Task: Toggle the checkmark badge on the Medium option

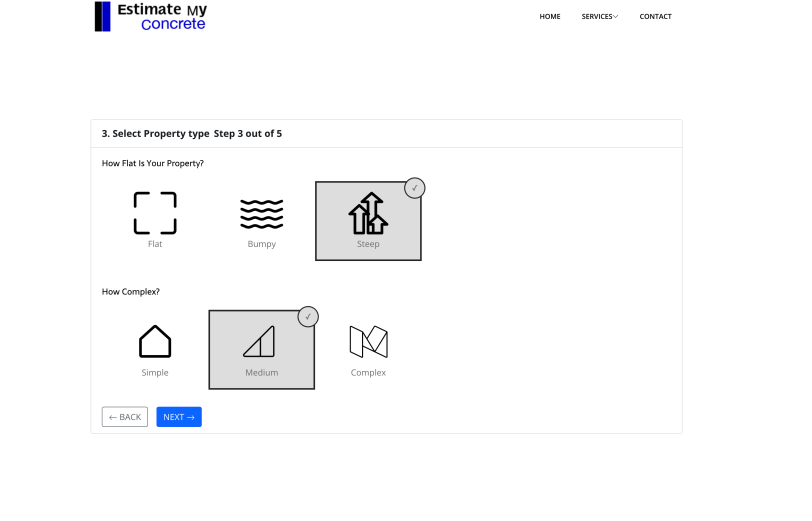Action: point(308,317)
